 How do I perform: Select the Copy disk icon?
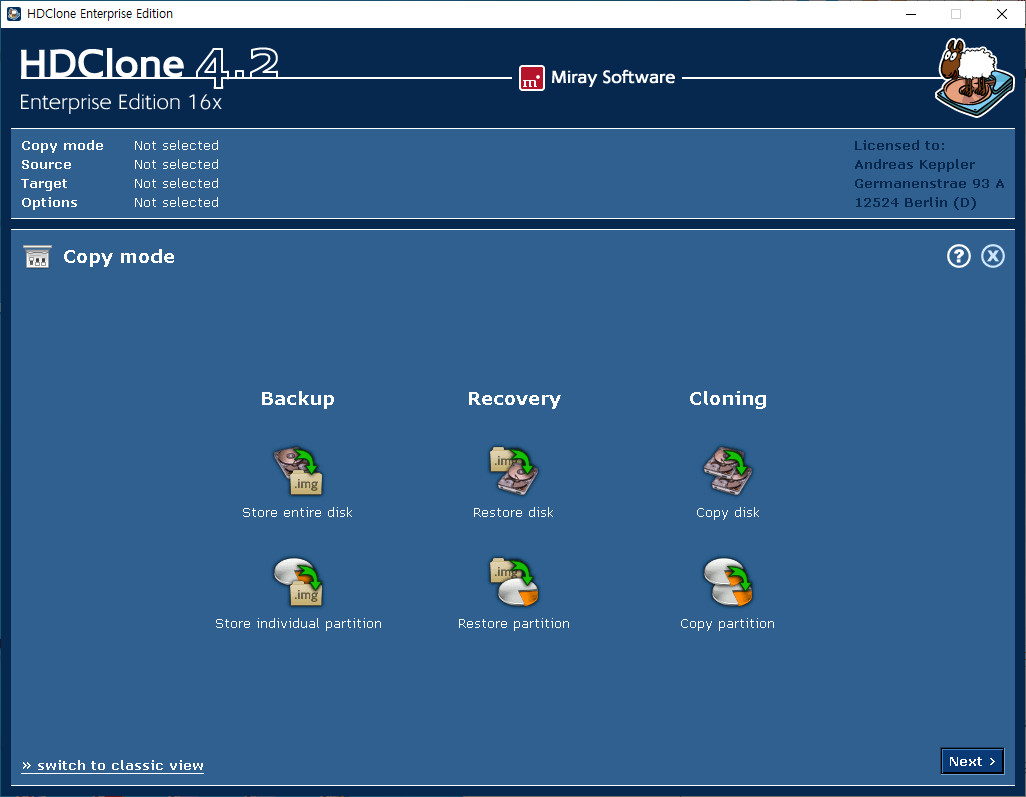click(x=728, y=470)
